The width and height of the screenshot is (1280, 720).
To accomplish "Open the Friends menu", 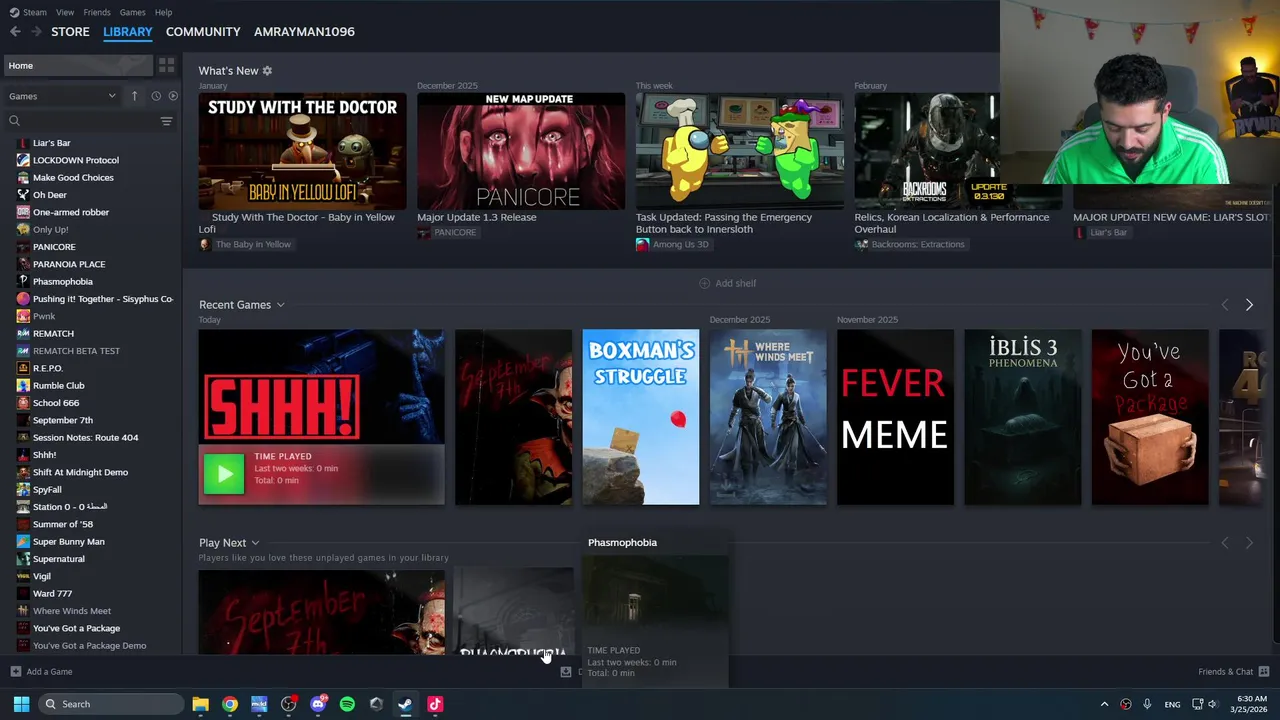I will (97, 12).
